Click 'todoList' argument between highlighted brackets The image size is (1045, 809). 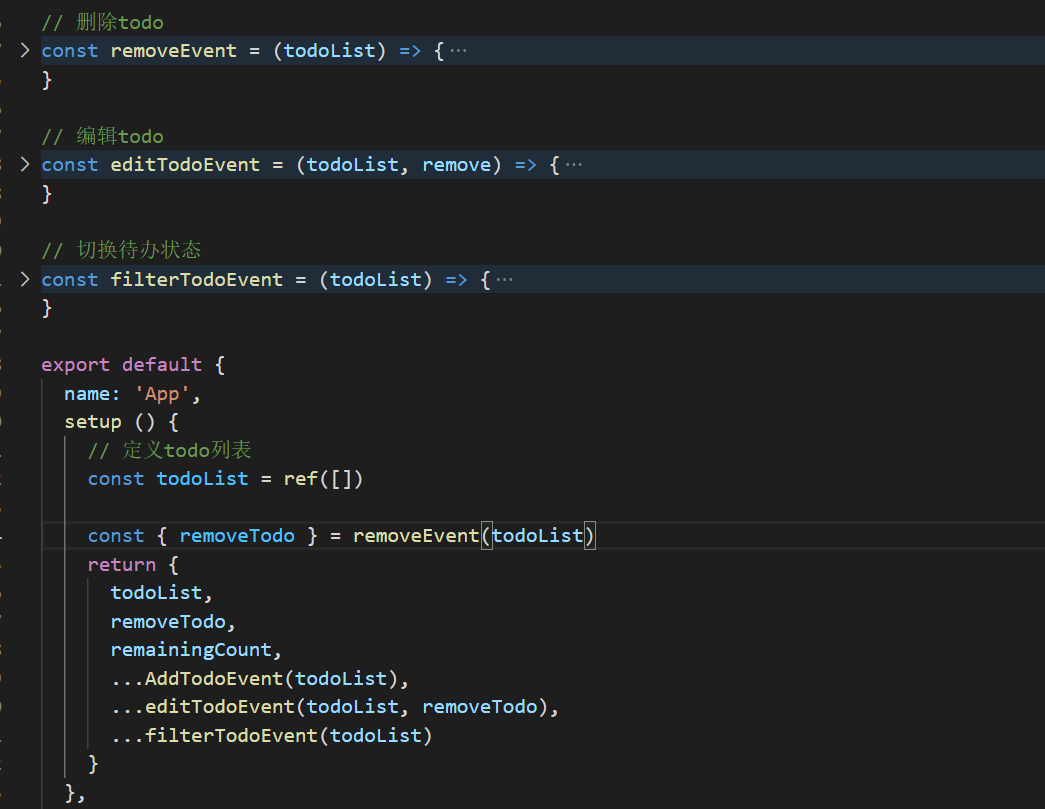(538, 536)
